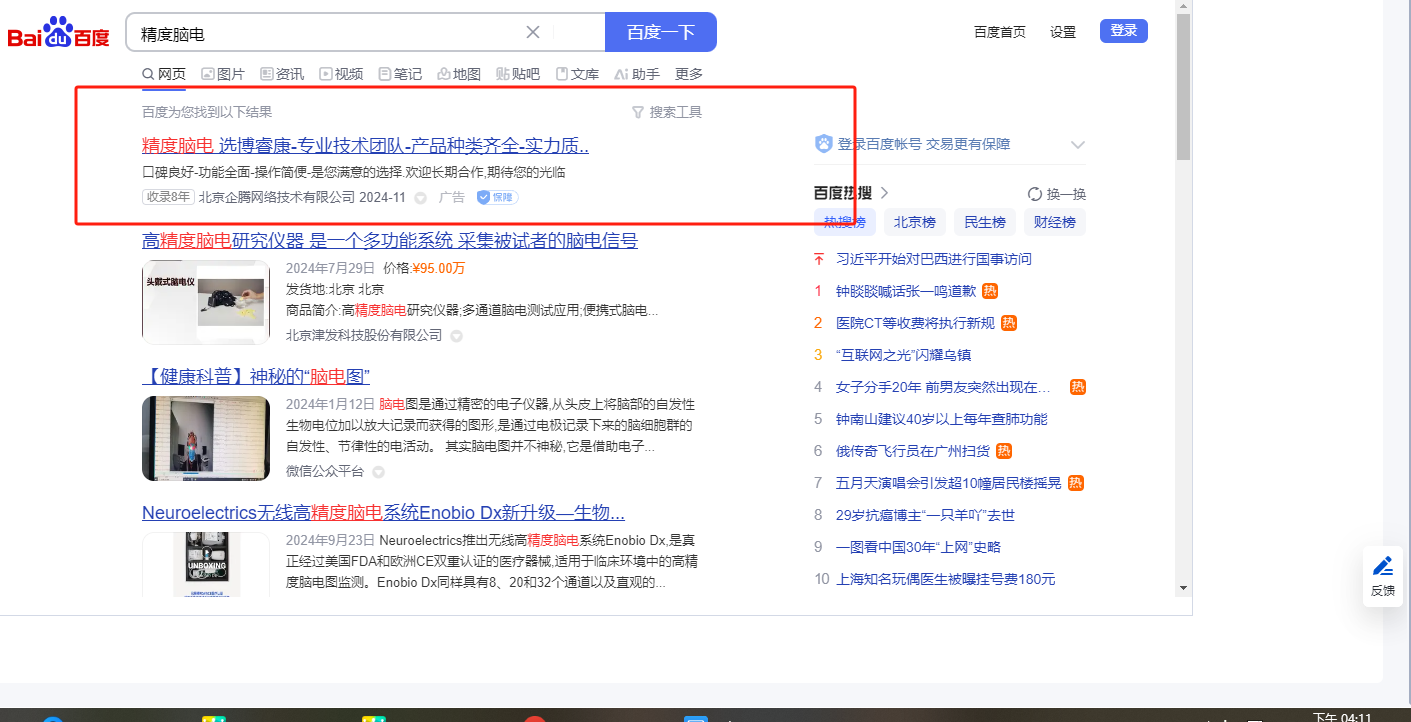The height and width of the screenshot is (722, 1411).
Task: Click the 登录 login button
Action: (x=1123, y=31)
